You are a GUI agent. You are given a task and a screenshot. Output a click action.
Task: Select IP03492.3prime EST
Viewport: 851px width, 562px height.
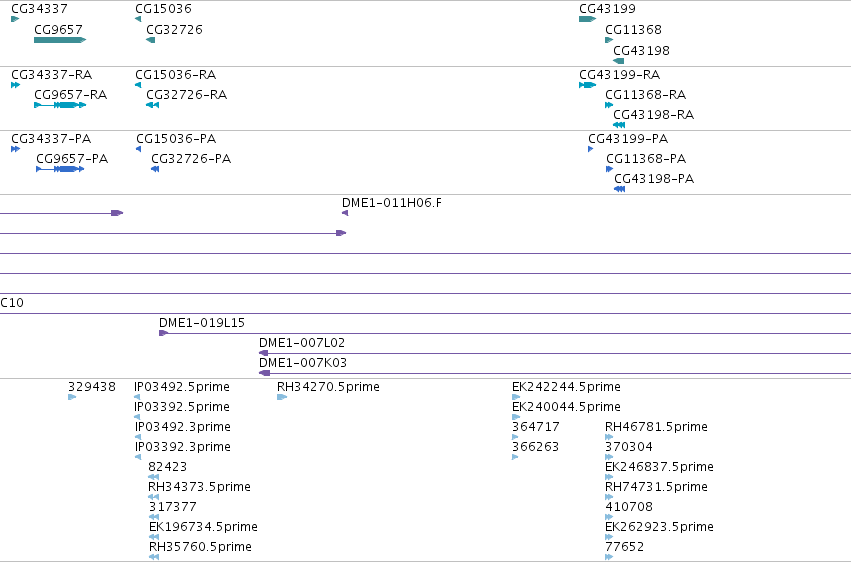(182, 426)
